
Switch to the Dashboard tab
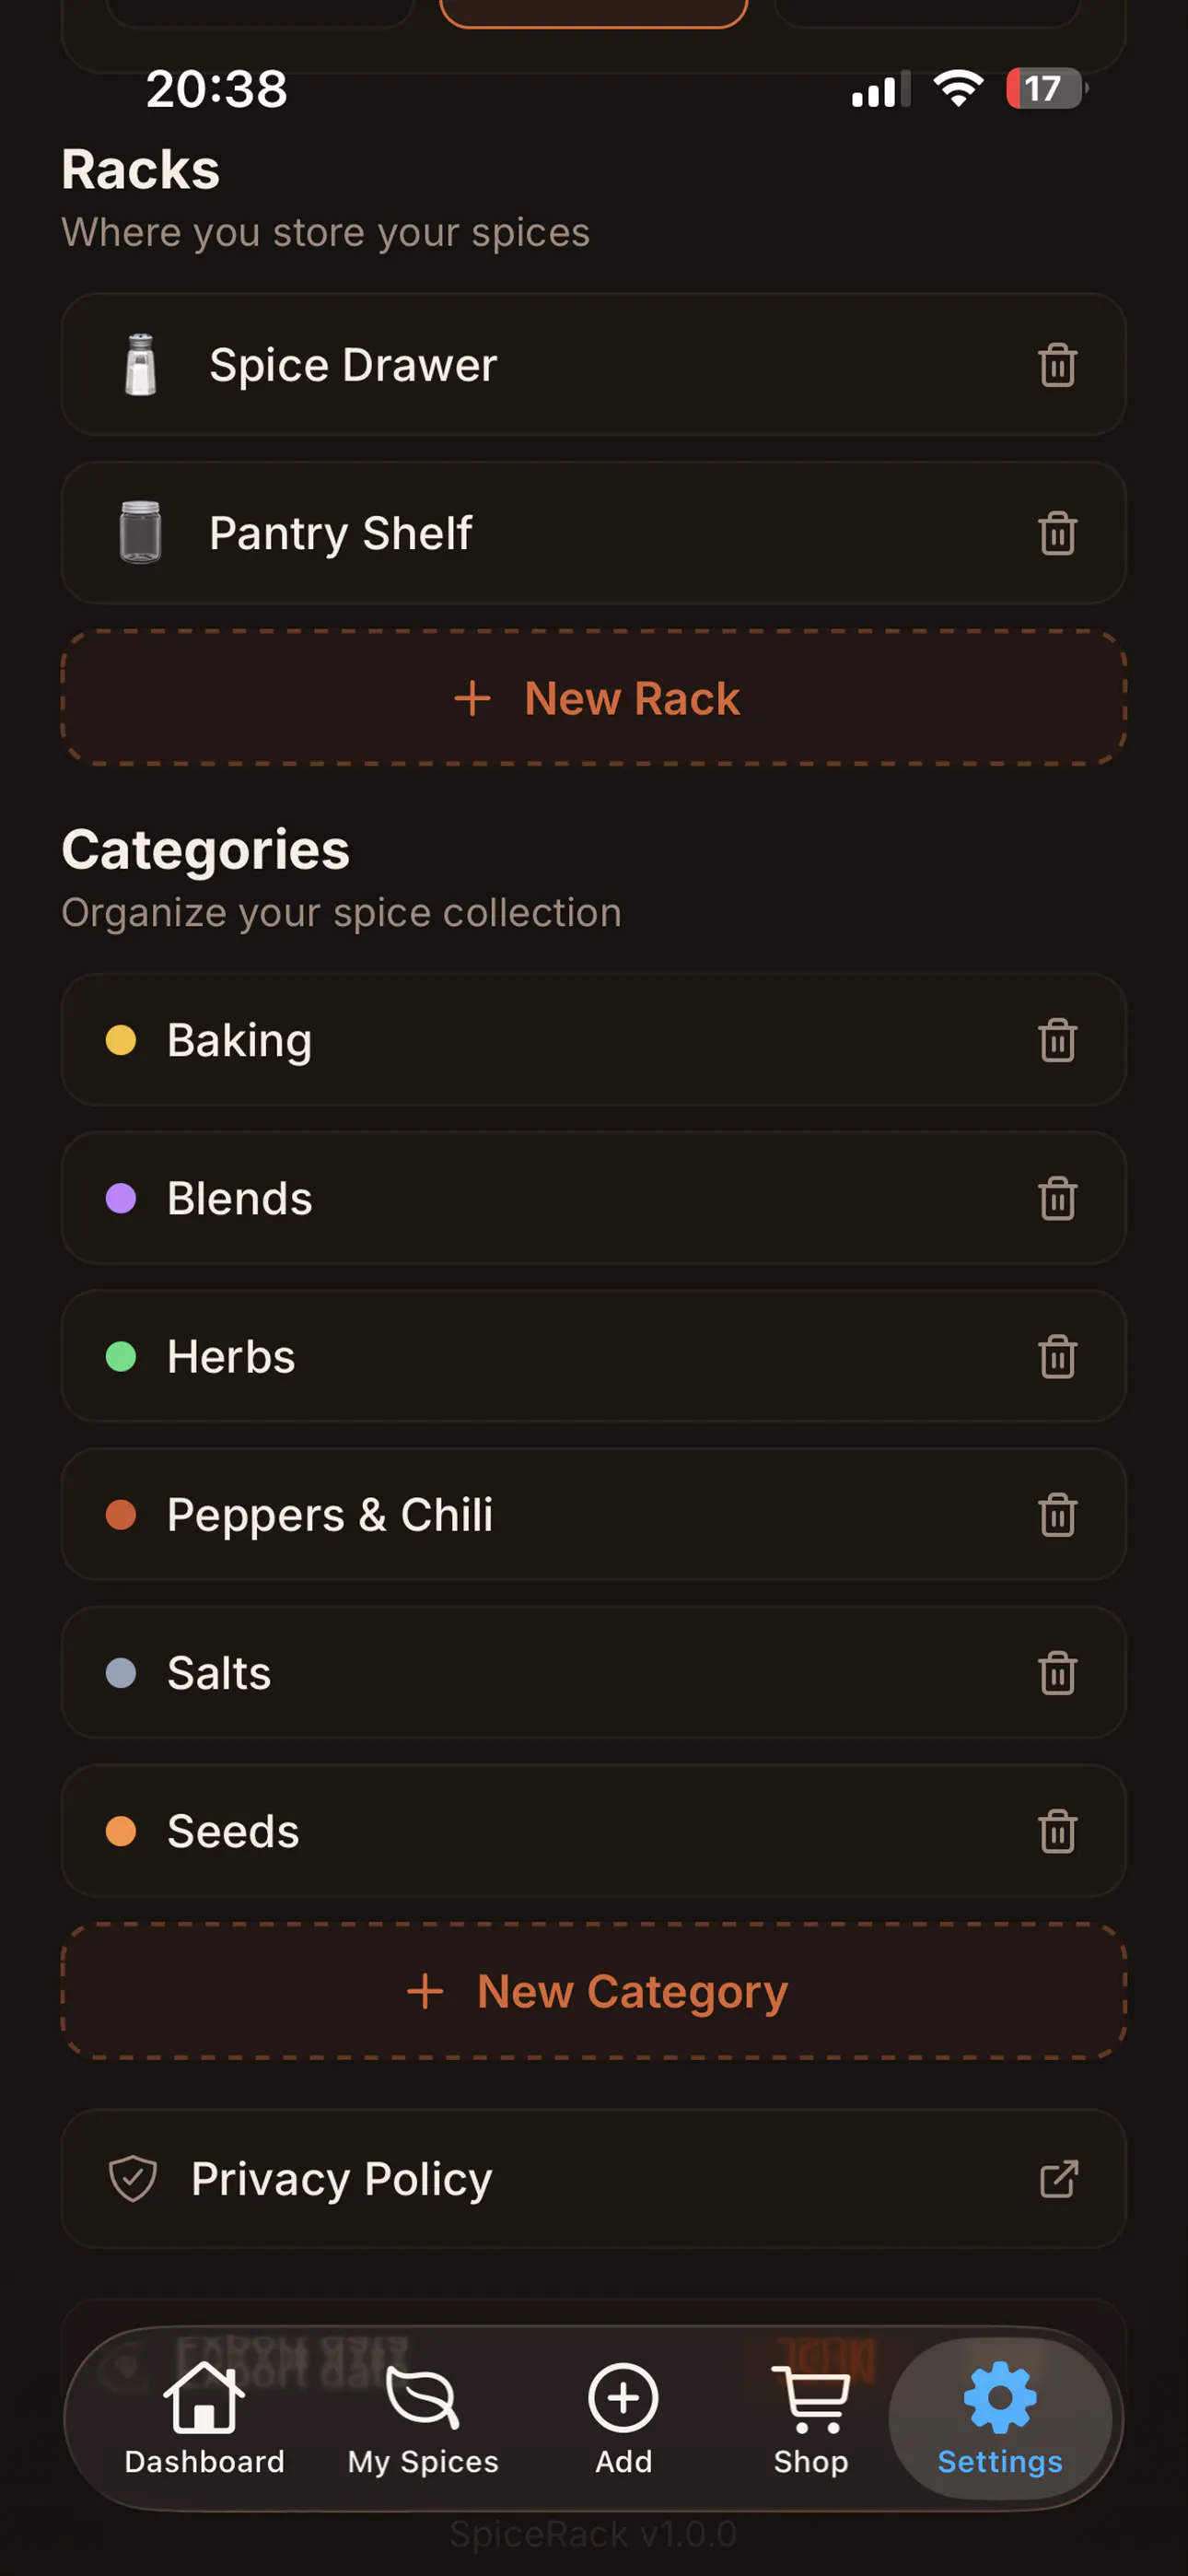pyautogui.click(x=204, y=2419)
